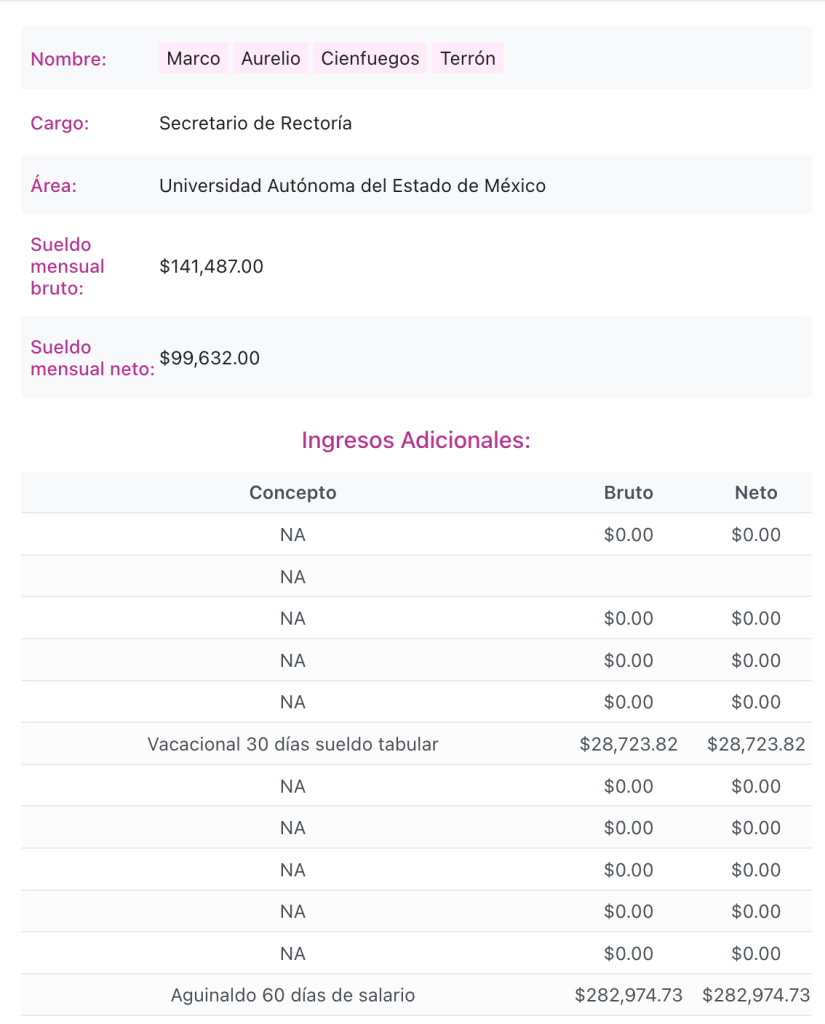
Task: Click the "Cargo:" field label
Action: coord(60,124)
